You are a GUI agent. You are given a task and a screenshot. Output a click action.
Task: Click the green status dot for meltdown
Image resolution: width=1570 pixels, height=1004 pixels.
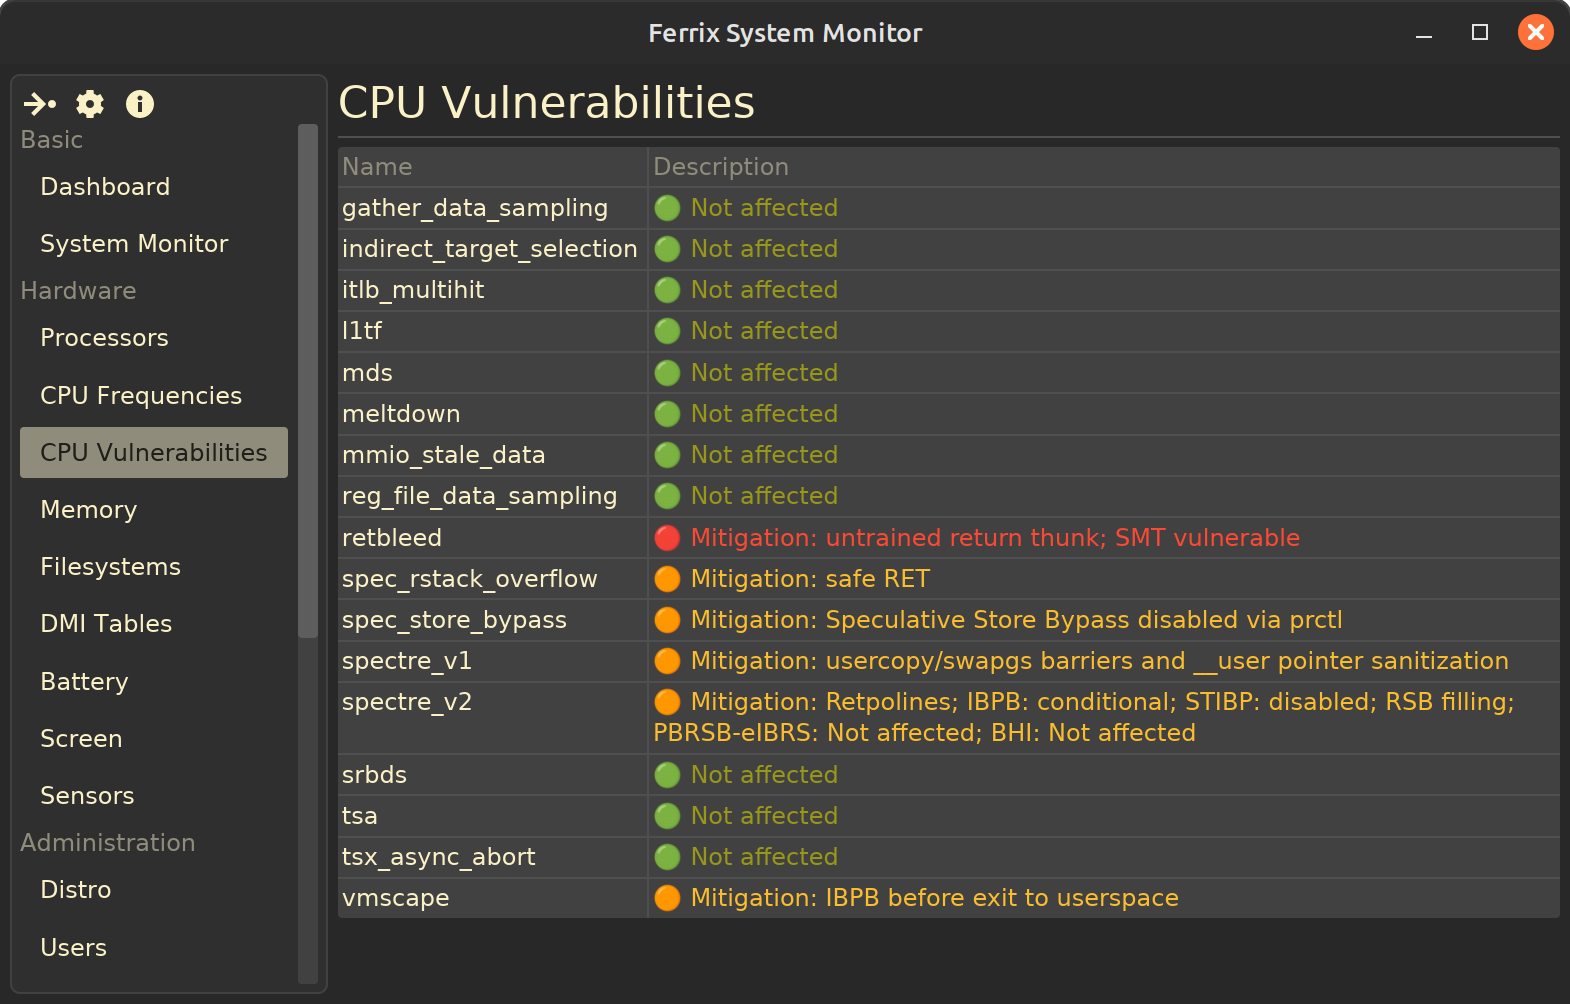click(667, 414)
